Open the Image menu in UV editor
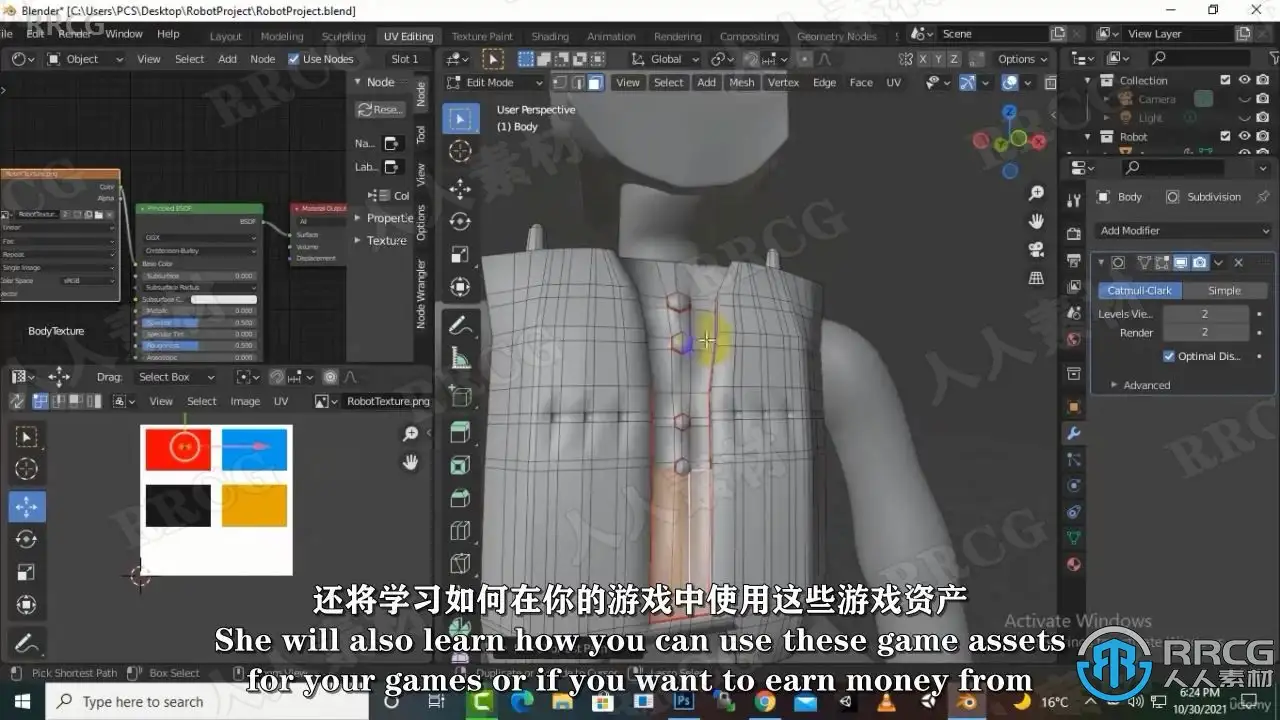Viewport: 1280px width, 720px height. [x=245, y=401]
